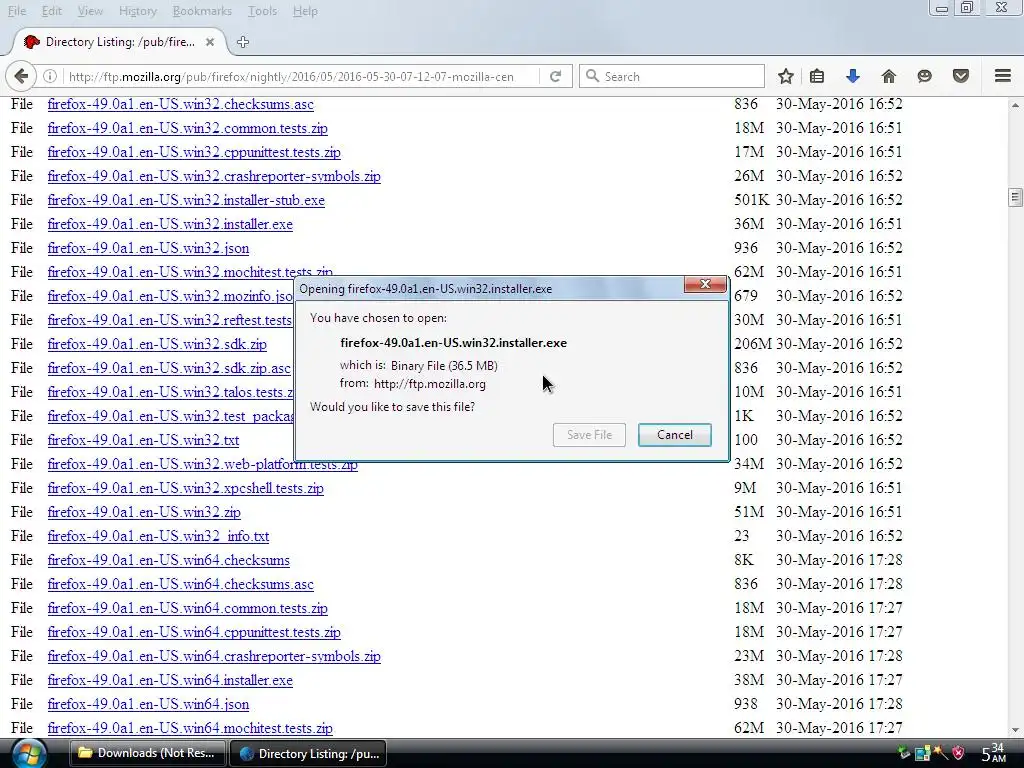The image size is (1024, 768).
Task: Open the View menu
Action: [x=90, y=11]
